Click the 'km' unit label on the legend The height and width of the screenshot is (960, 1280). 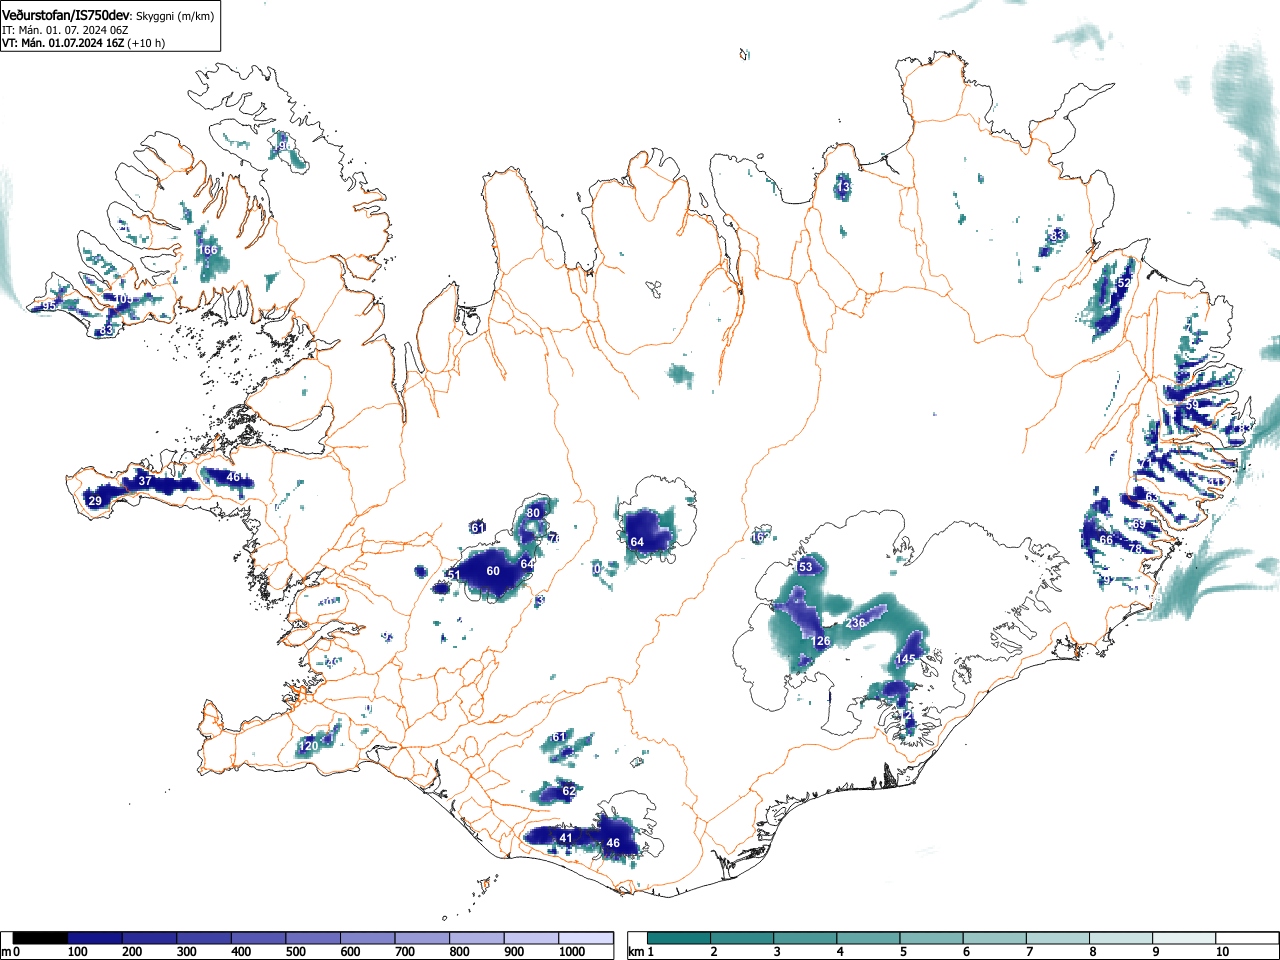coord(636,952)
